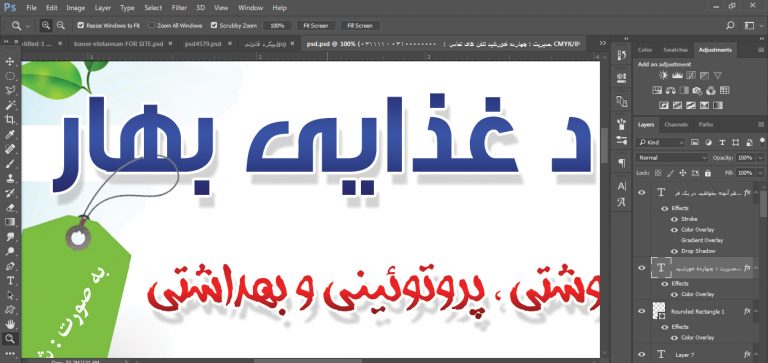Select the Lasso tool
Viewport: 768px width, 363px height.
10,90
